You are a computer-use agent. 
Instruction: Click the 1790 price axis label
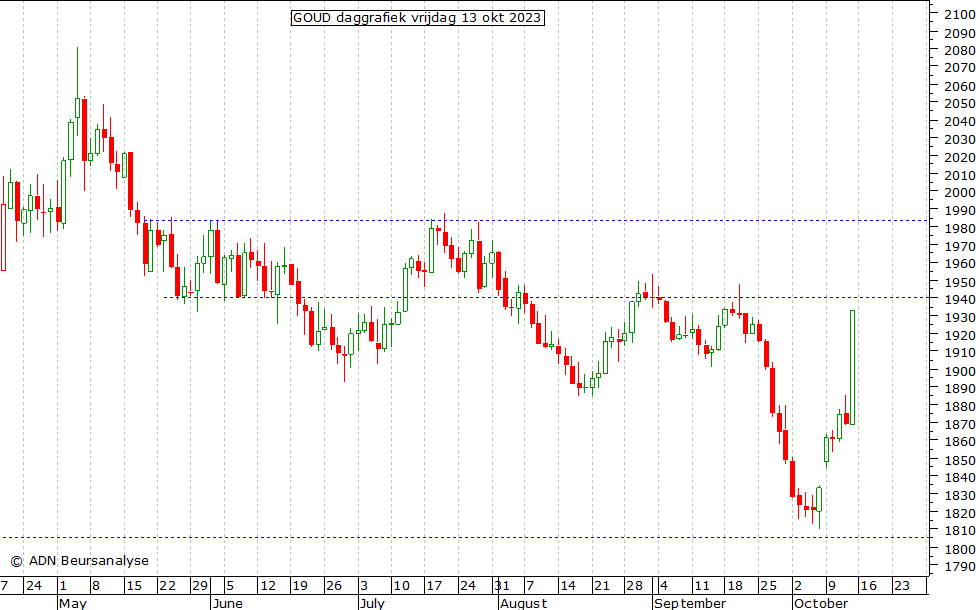point(959,567)
